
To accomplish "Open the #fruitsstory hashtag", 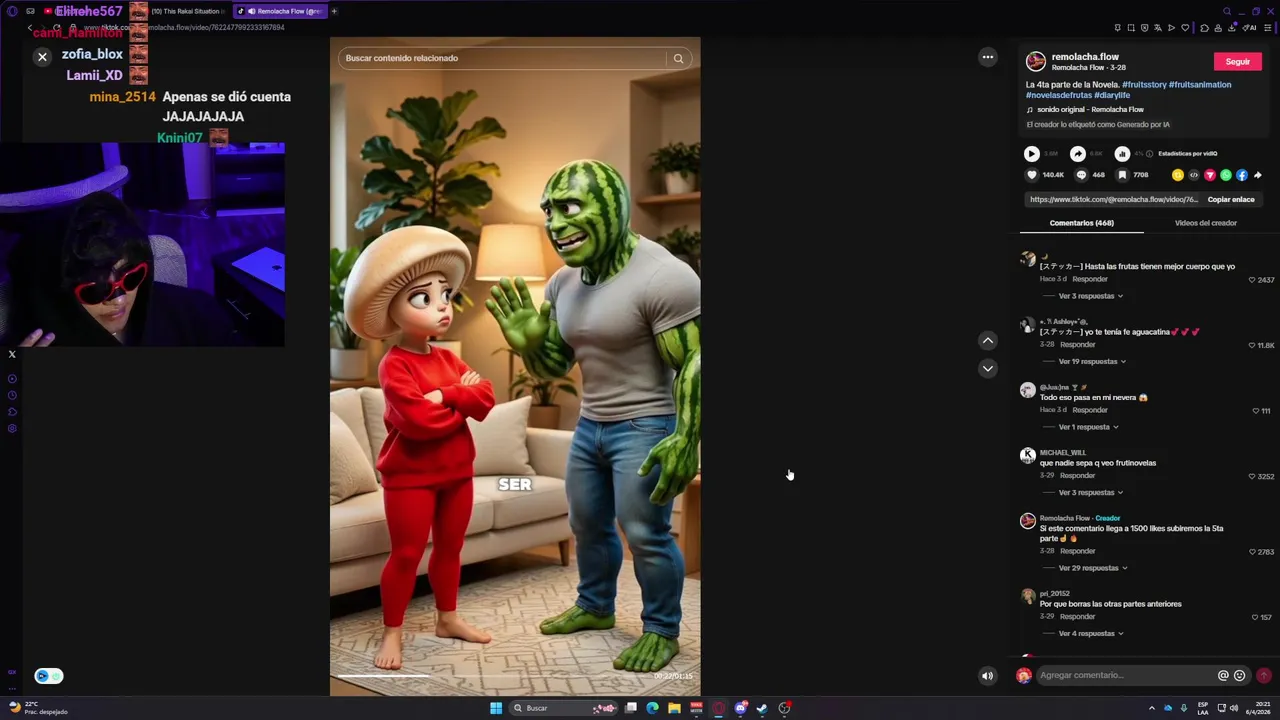I will pos(1144,85).
